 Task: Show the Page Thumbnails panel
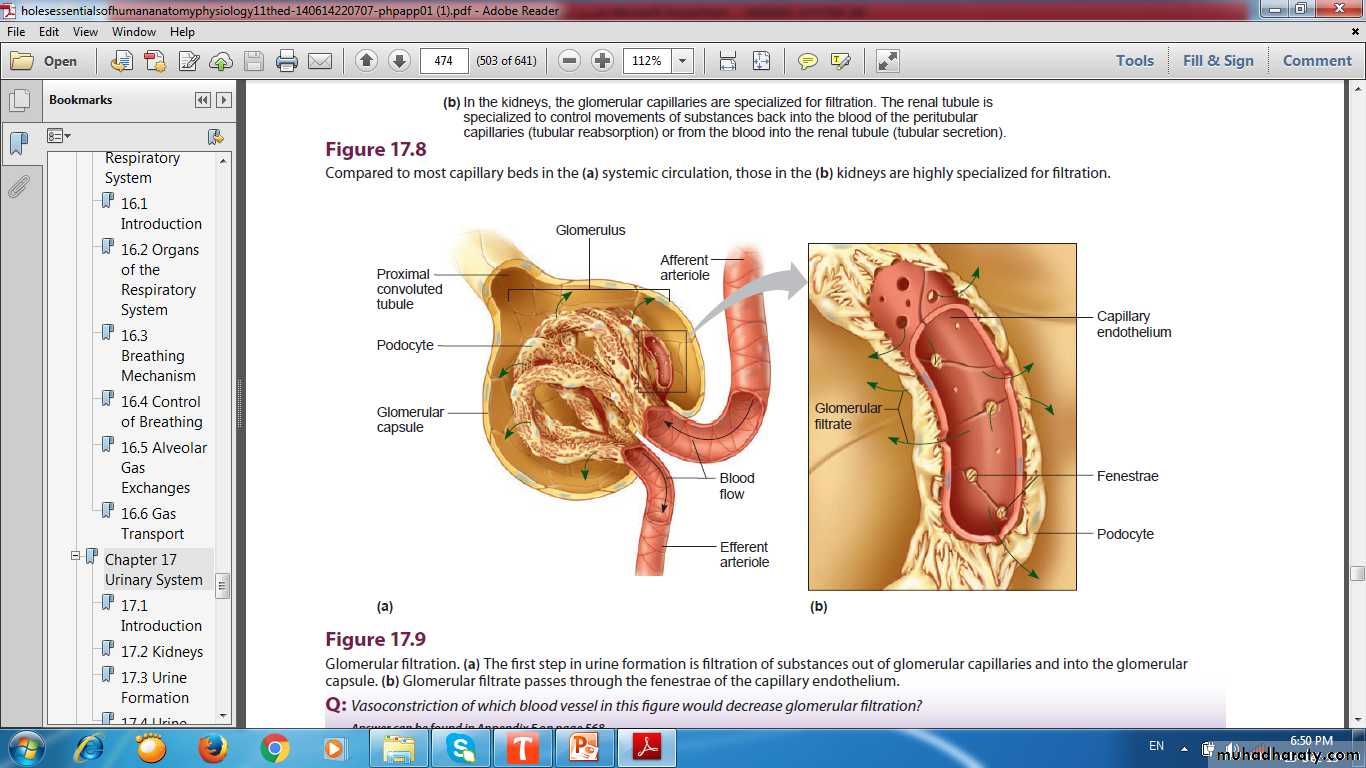(x=18, y=101)
